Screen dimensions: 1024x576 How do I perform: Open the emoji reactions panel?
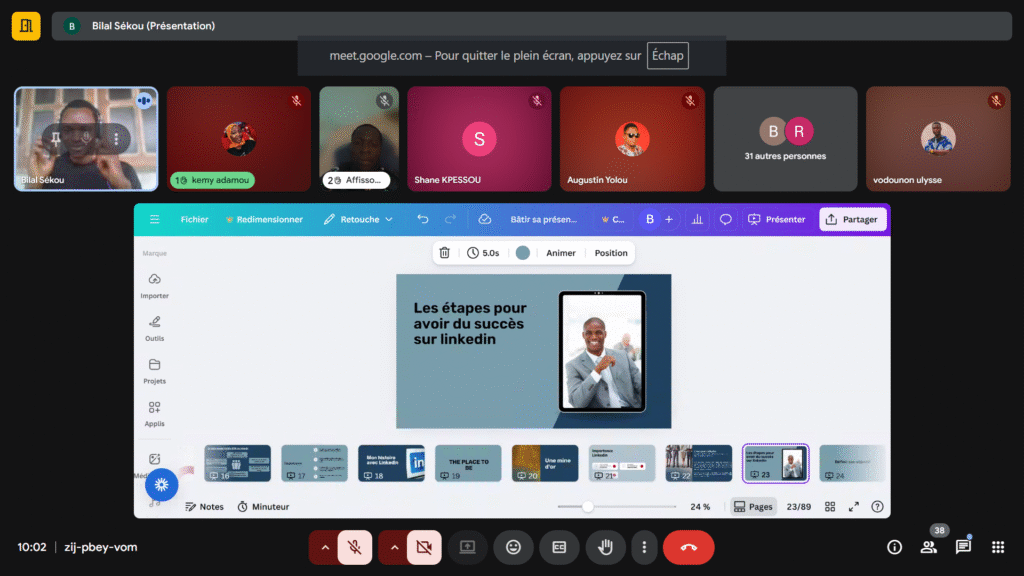(513, 547)
